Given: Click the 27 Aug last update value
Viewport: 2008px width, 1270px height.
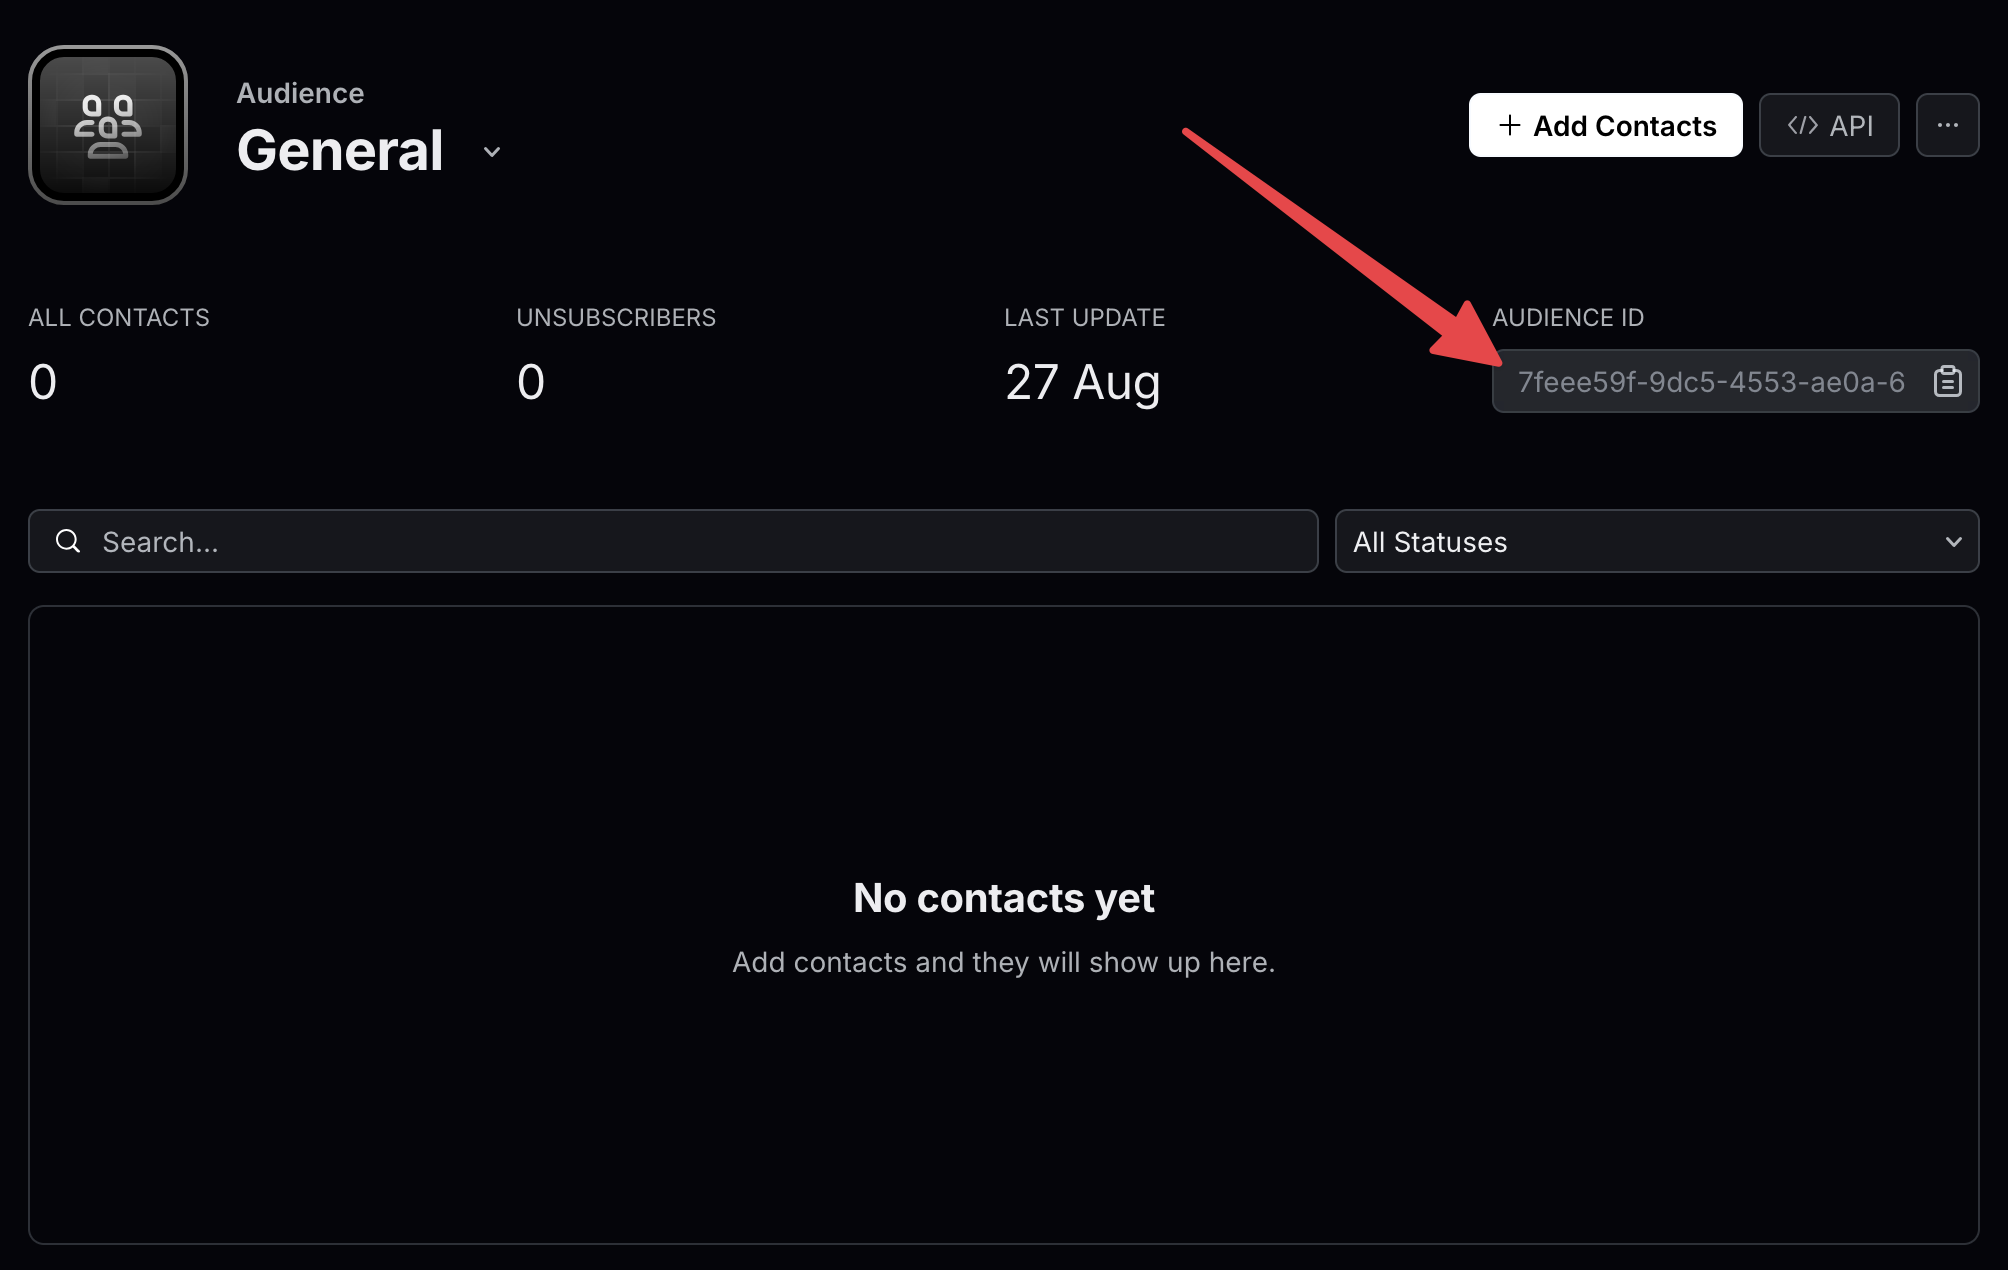Looking at the screenshot, I should pos(1083,381).
